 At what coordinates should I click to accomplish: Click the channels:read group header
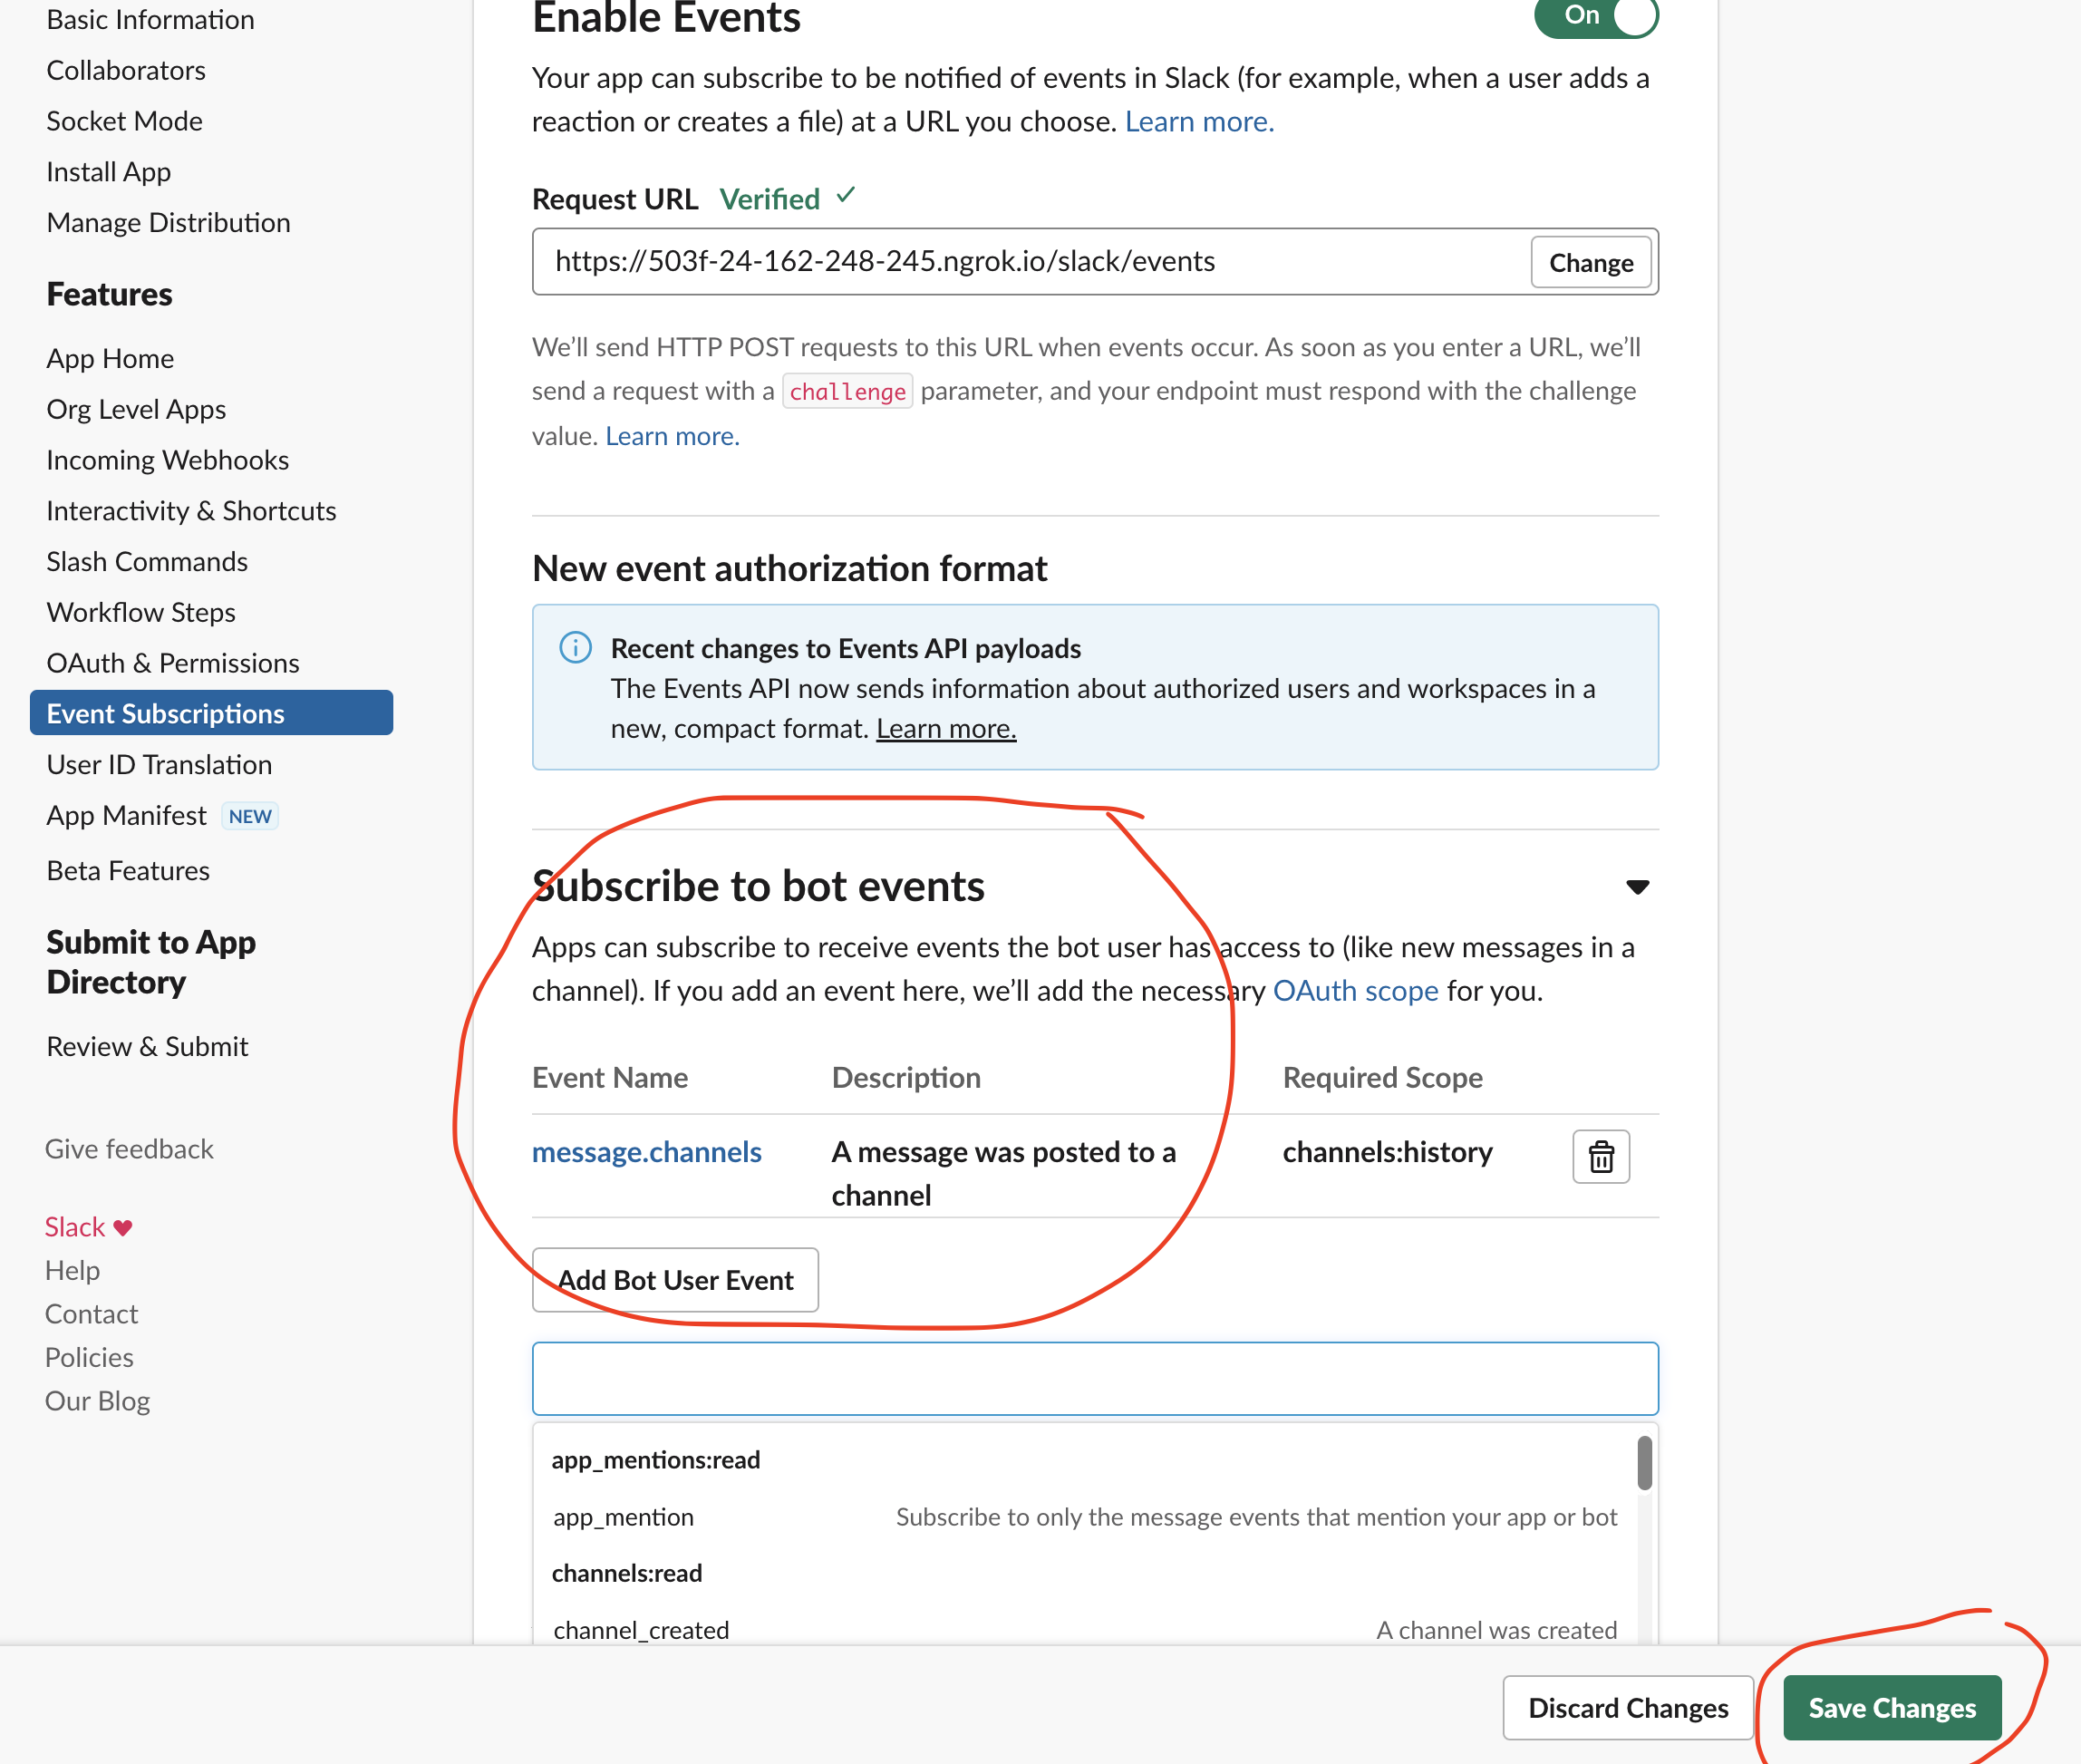click(x=627, y=1573)
